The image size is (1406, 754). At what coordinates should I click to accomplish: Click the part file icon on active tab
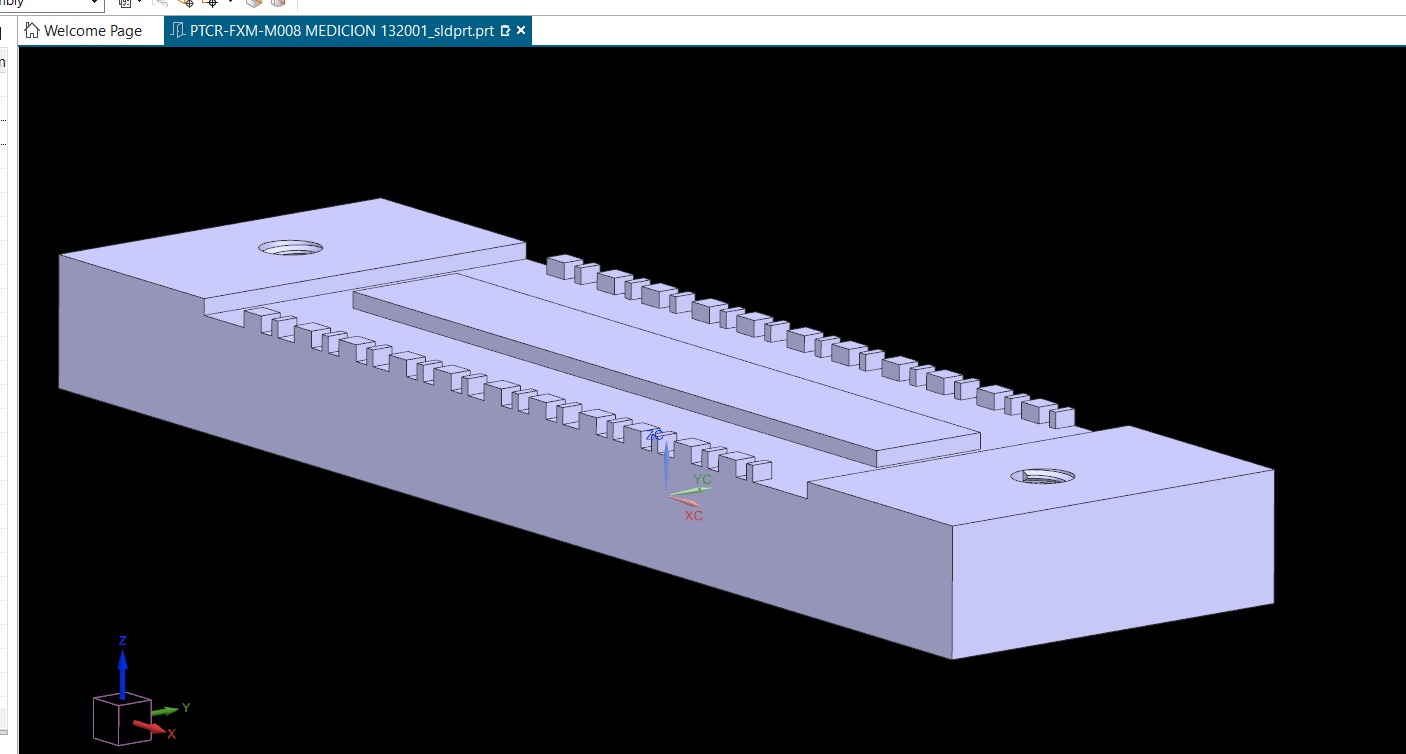pyautogui.click(x=178, y=30)
